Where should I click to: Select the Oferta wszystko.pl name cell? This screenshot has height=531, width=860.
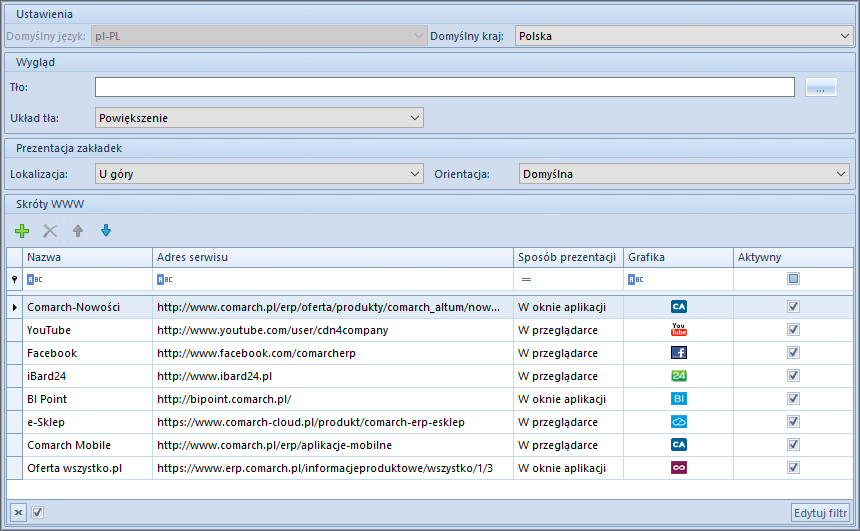click(87, 468)
